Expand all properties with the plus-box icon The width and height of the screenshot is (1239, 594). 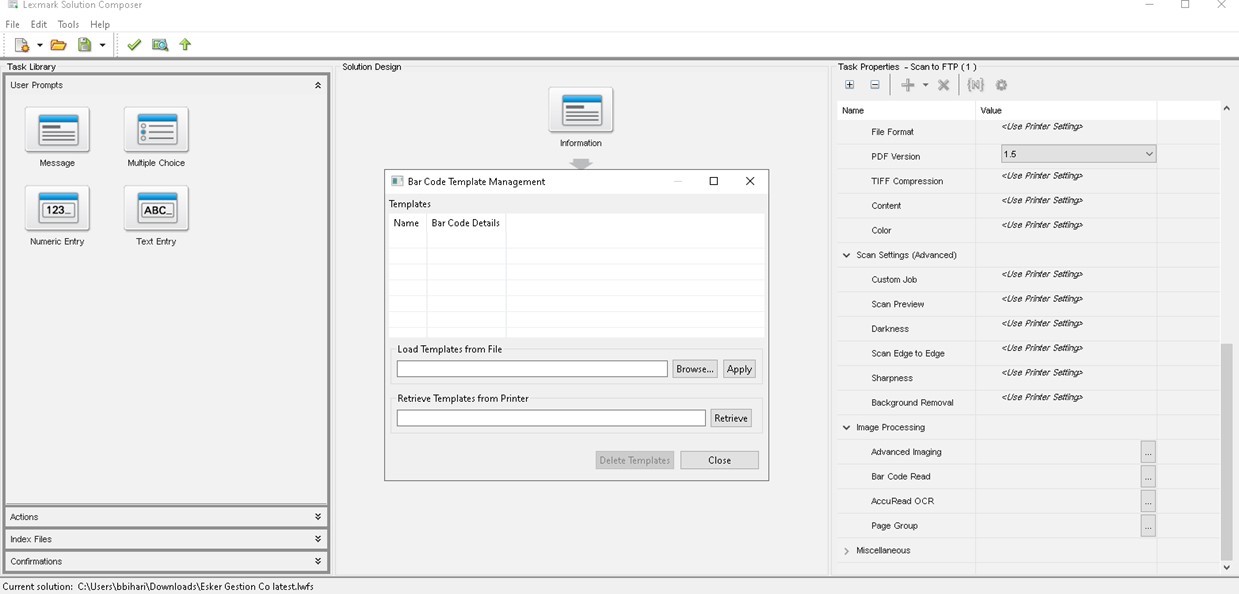point(849,85)
